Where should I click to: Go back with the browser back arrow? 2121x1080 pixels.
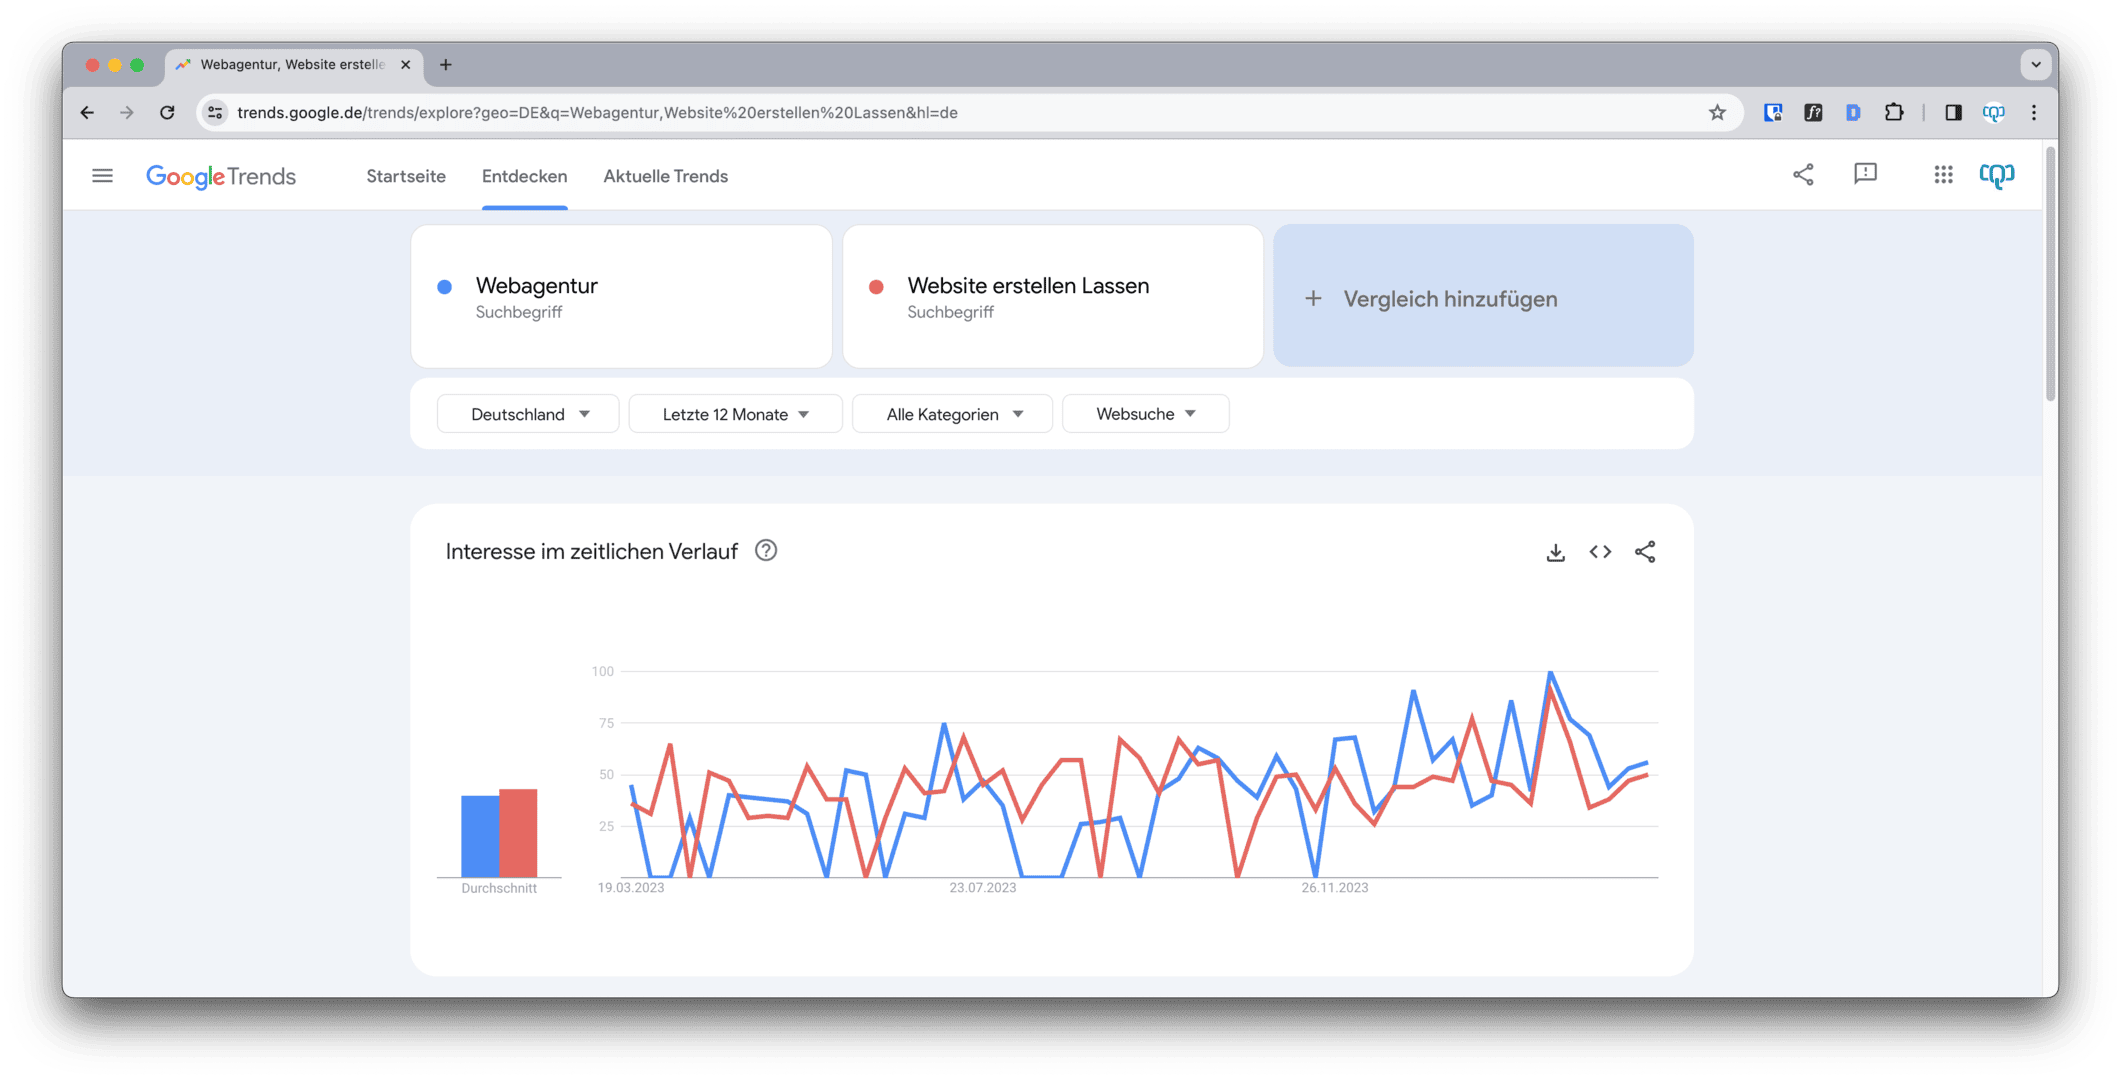[87, 113]
